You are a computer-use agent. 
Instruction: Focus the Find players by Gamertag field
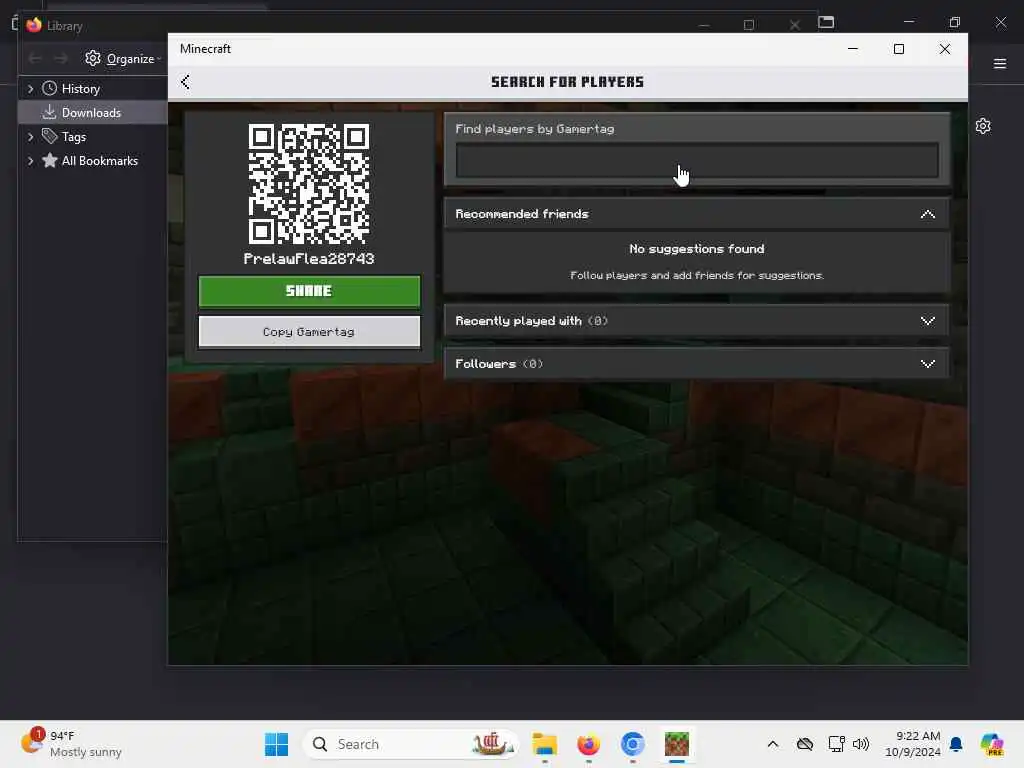697,160
